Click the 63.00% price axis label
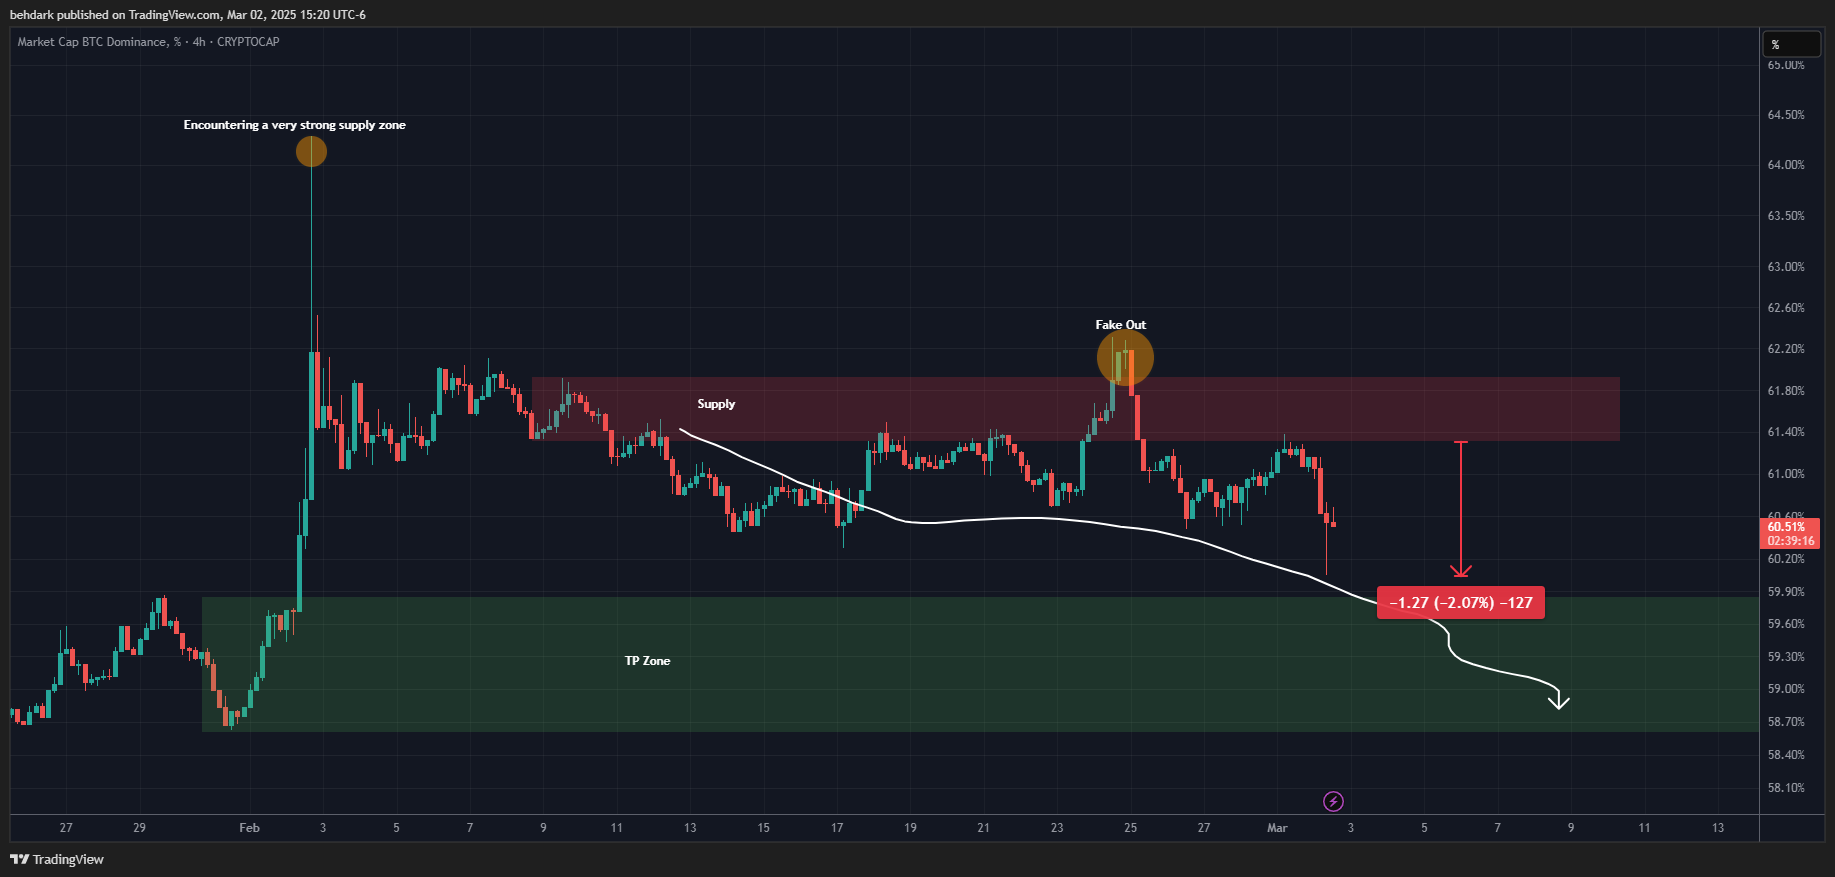The width and height of the screenshot is (1835, 877). coord(1786,267)
